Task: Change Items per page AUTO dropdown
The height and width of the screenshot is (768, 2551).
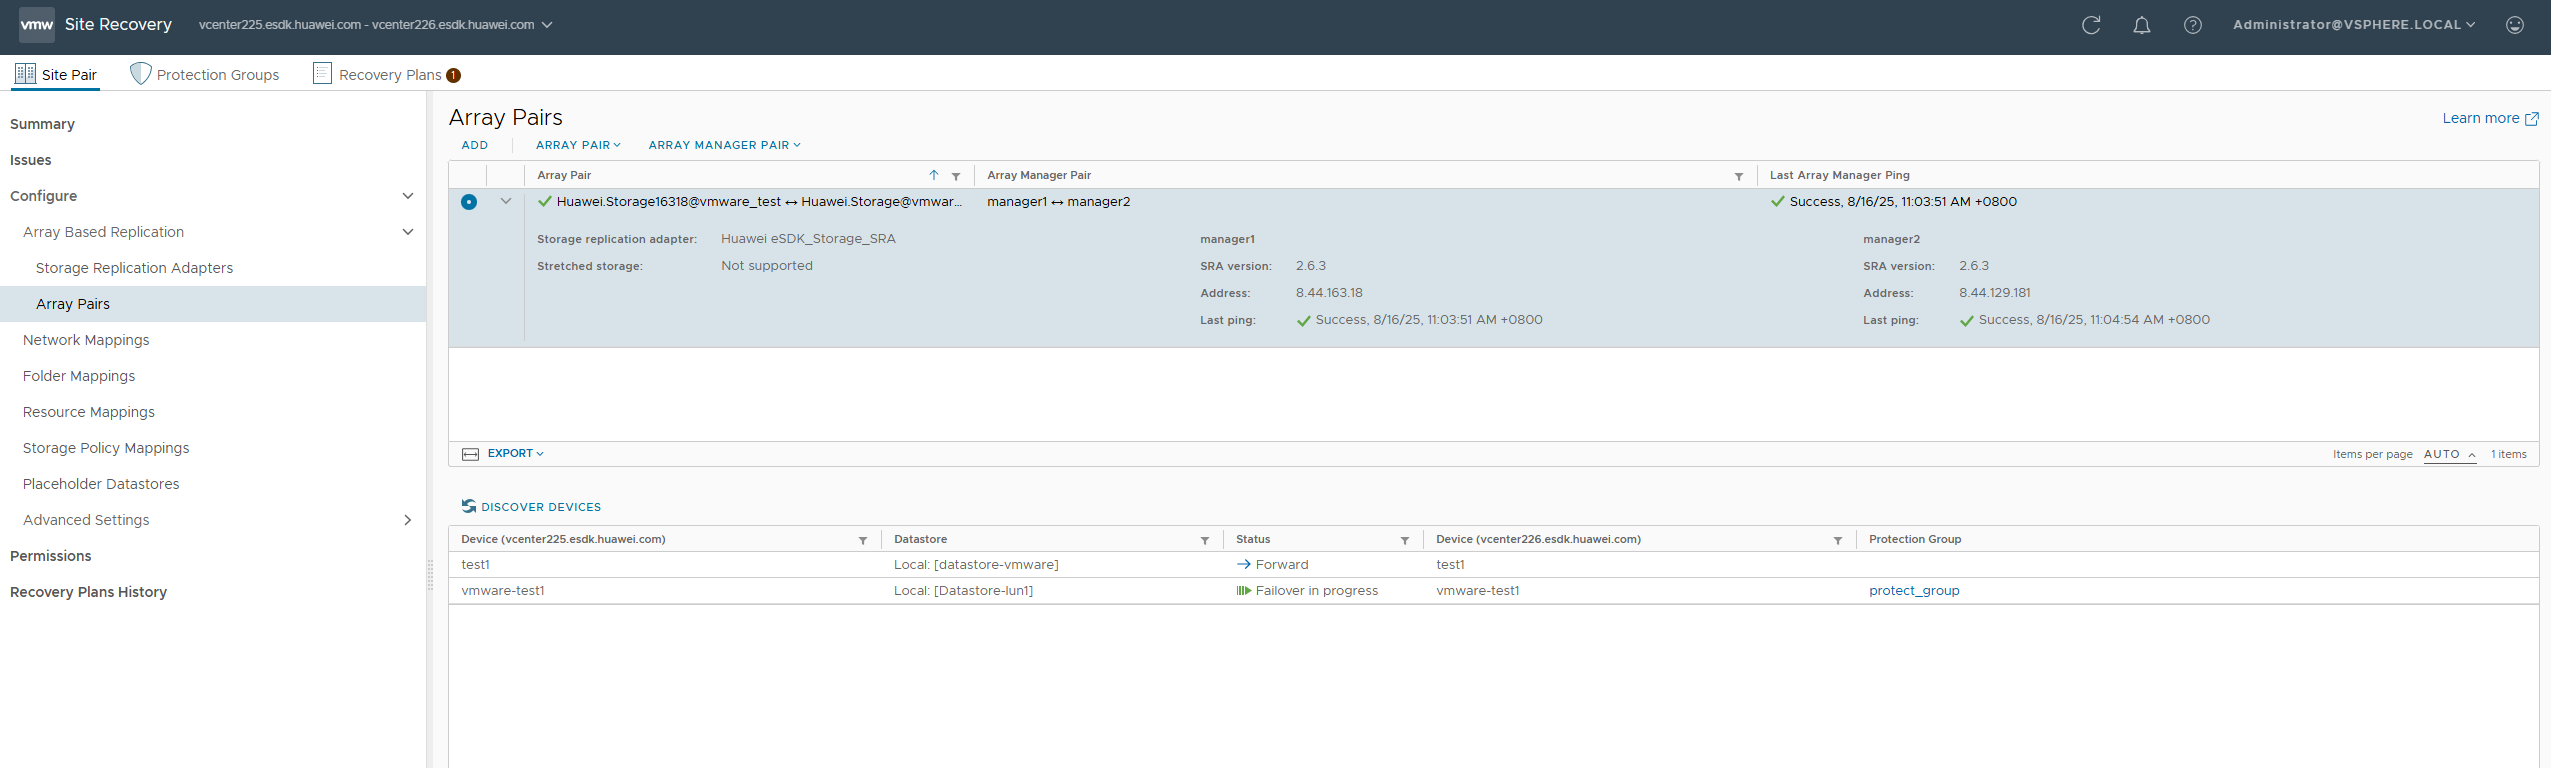Action: click(2450, 454)
